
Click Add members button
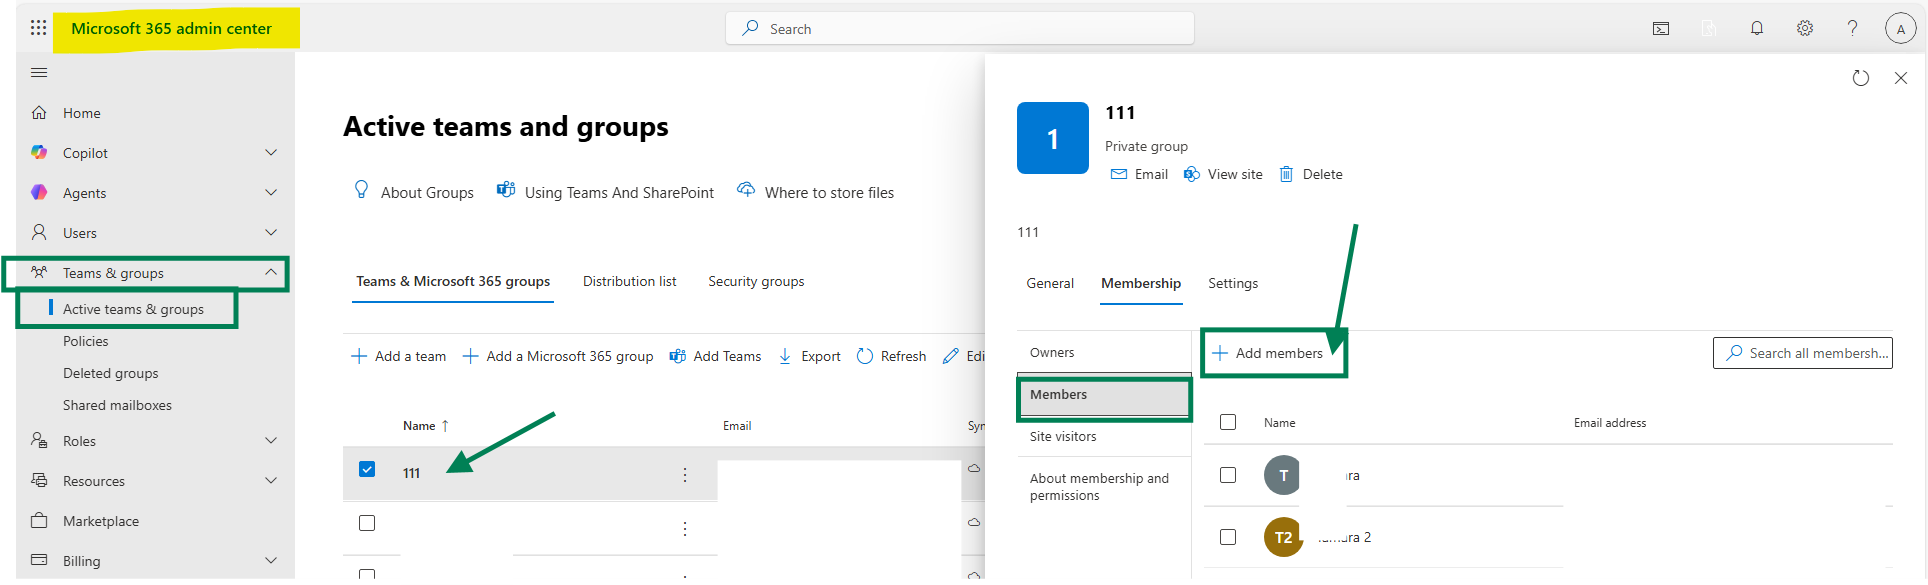point(1267,353)
